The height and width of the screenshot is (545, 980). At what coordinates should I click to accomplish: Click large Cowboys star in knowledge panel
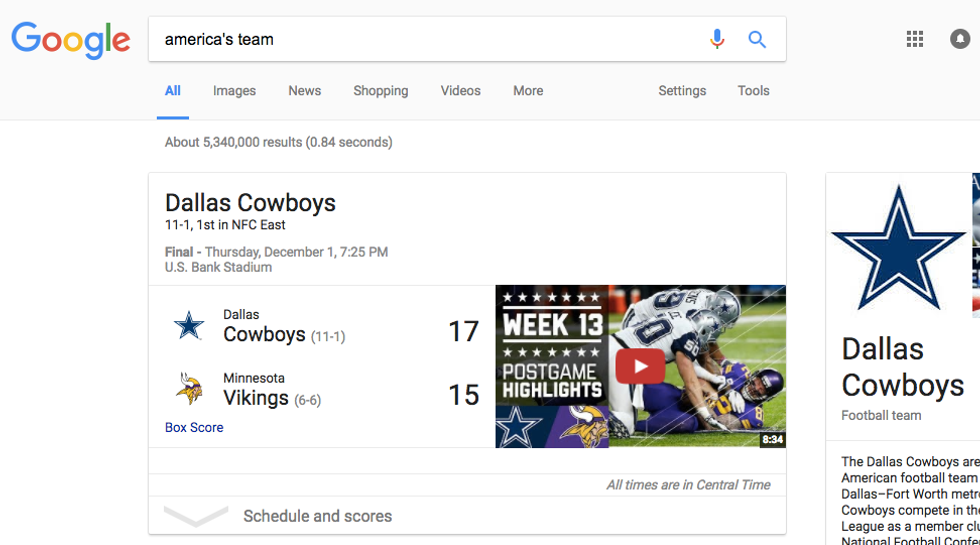pos(897,247)
